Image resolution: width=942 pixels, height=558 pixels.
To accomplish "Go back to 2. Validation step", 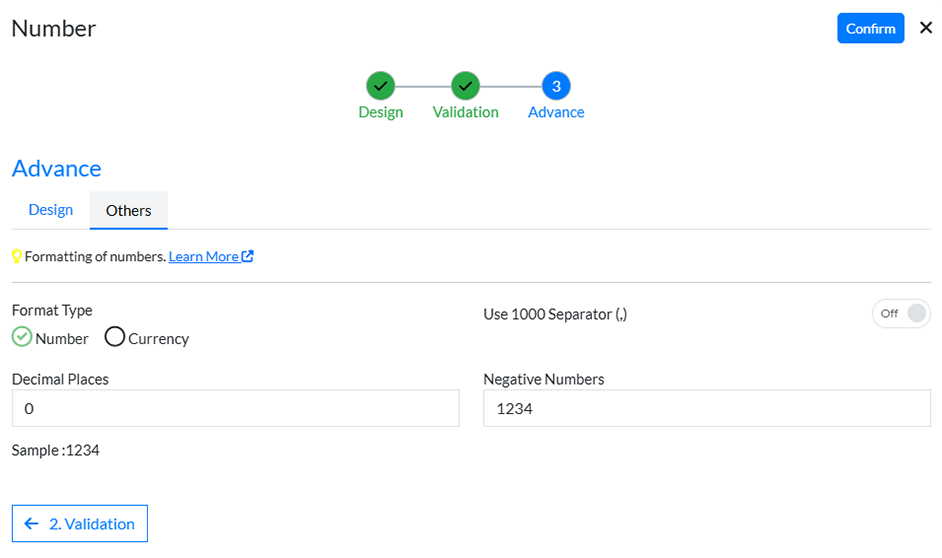I will click(x=80, y=524).
